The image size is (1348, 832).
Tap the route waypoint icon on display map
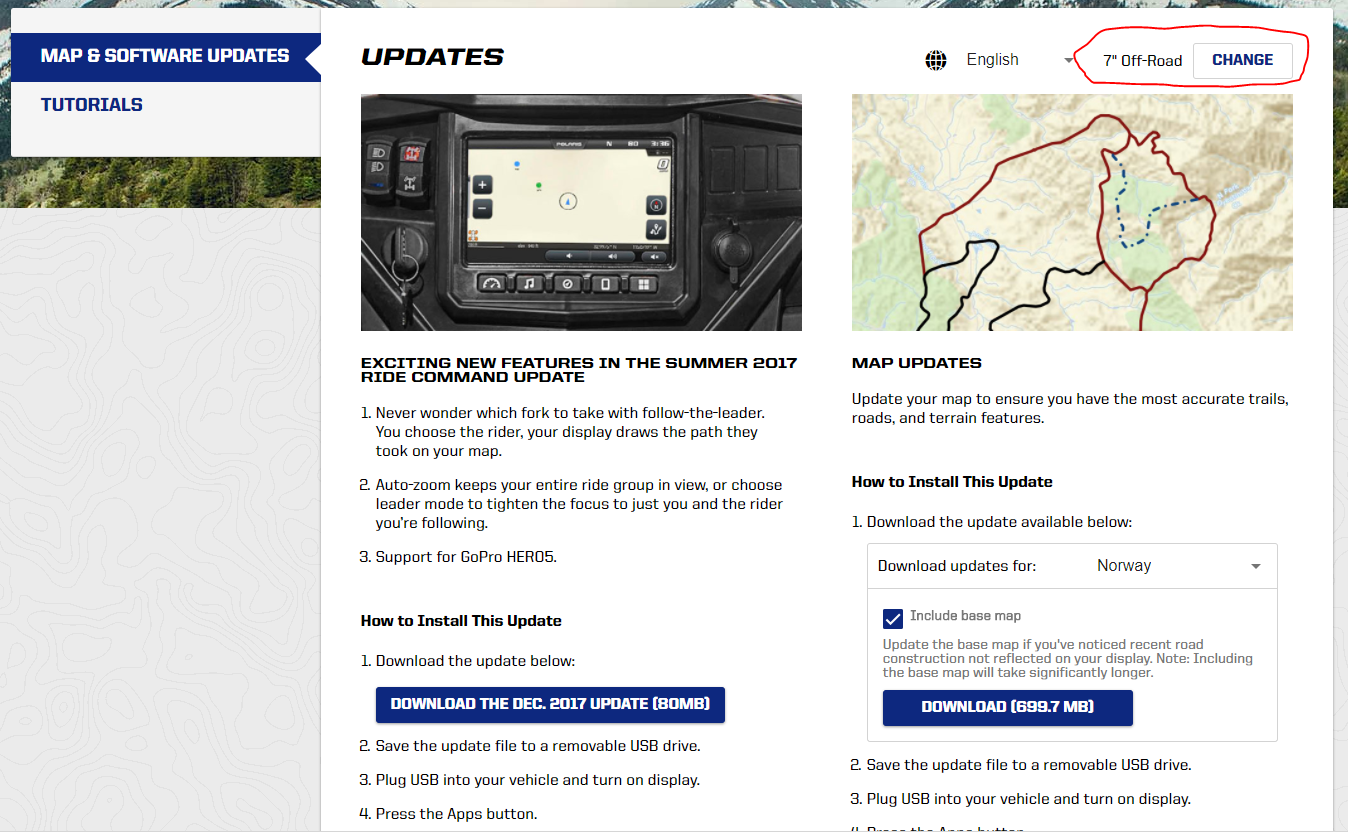click(x=655, y=230)
